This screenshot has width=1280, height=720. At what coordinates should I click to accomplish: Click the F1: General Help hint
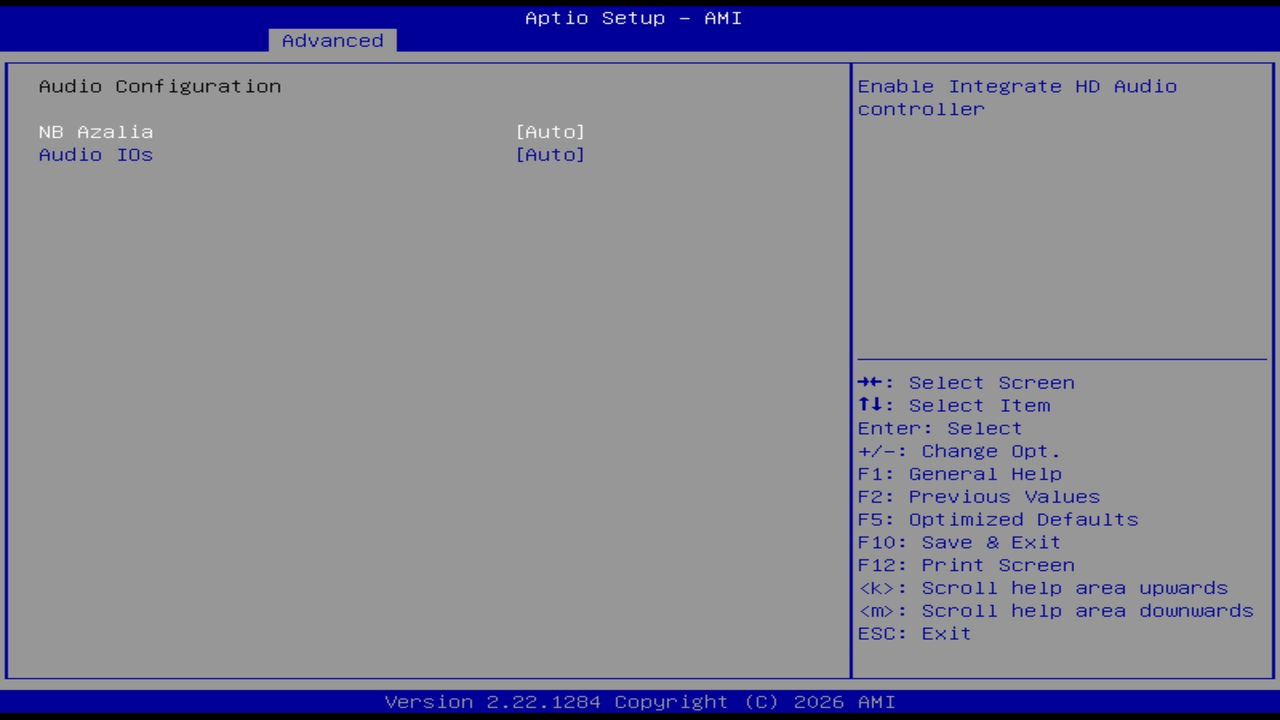coord(960,475)
